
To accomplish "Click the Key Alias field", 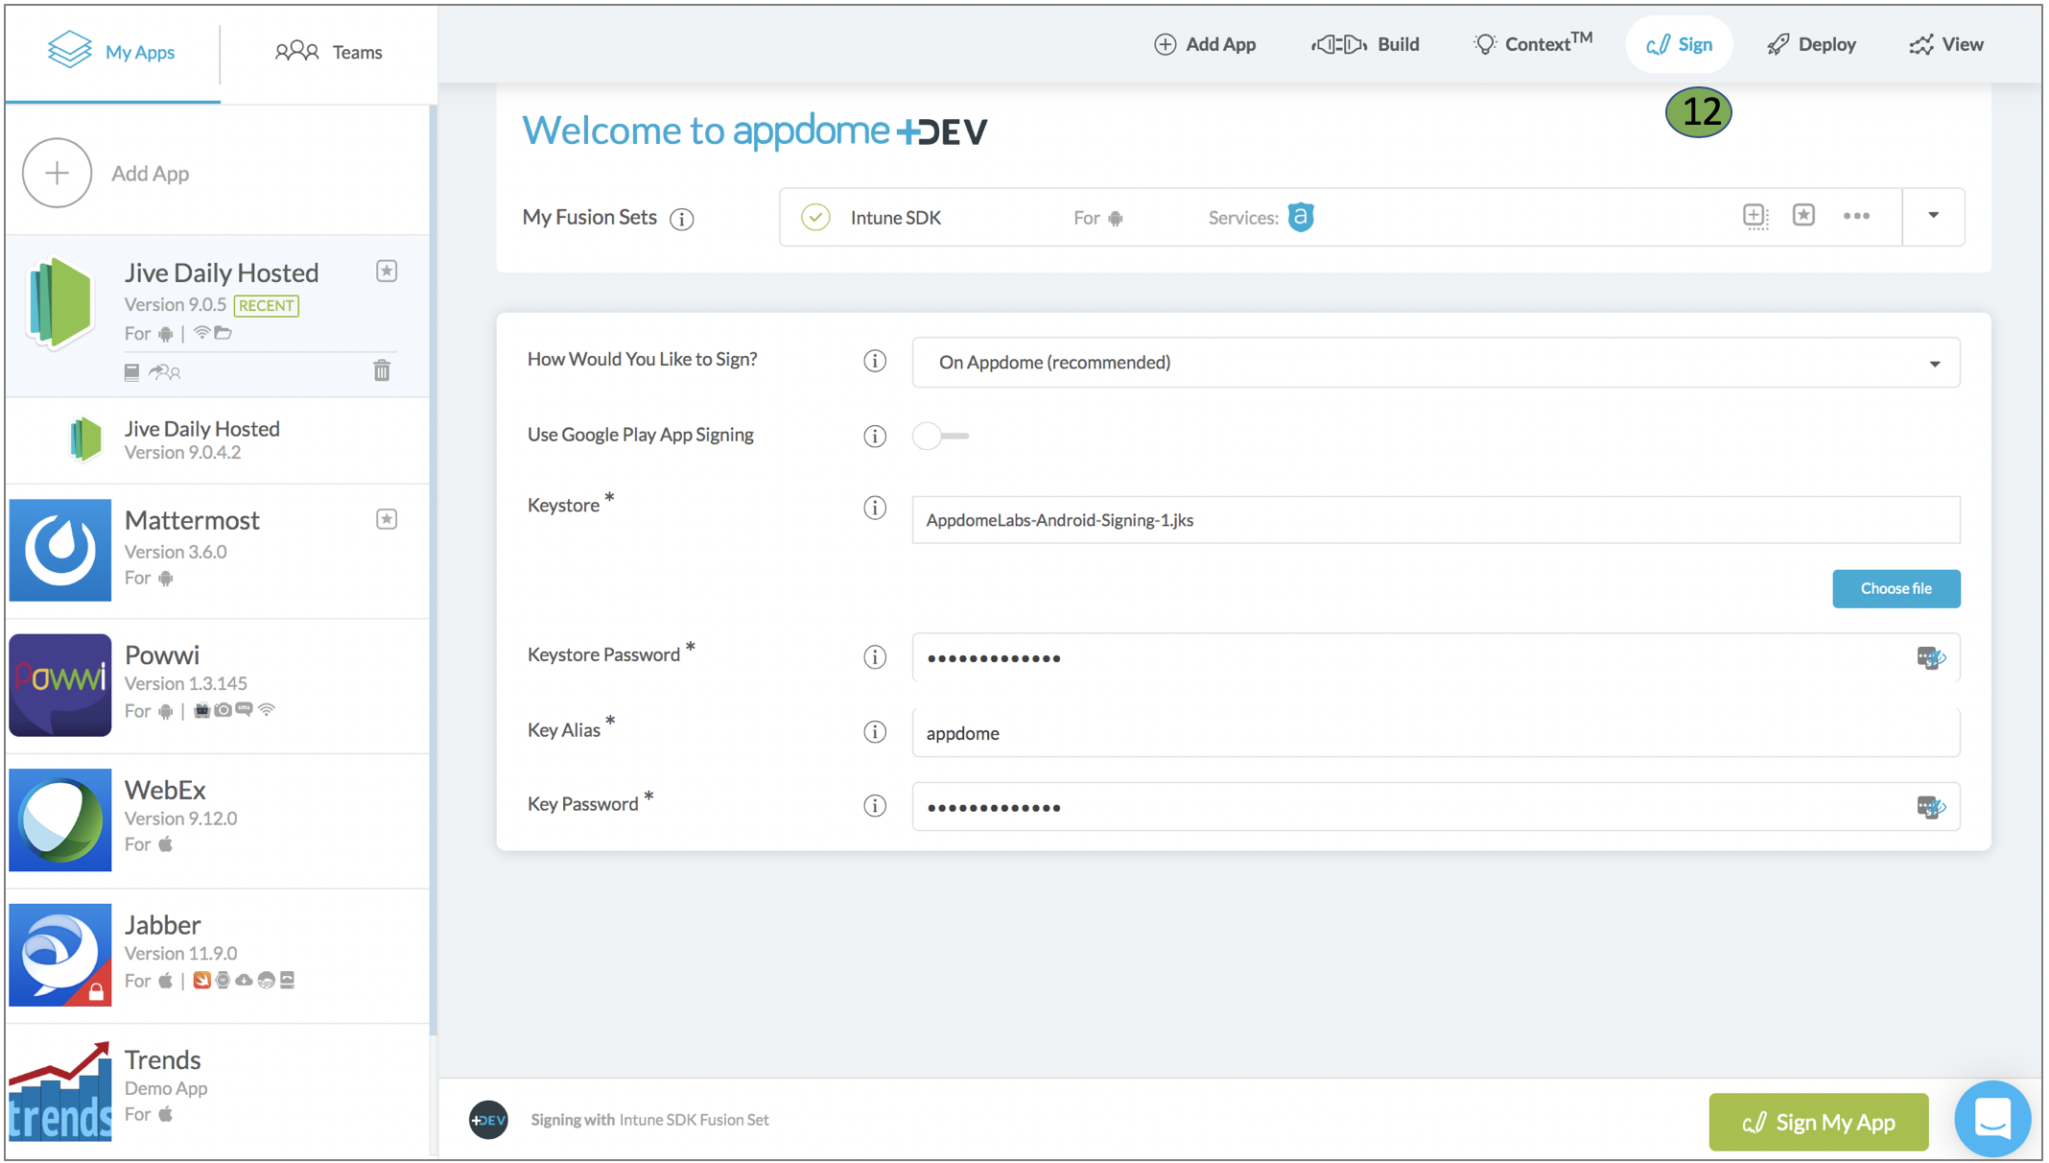I will pos(1436,733).
